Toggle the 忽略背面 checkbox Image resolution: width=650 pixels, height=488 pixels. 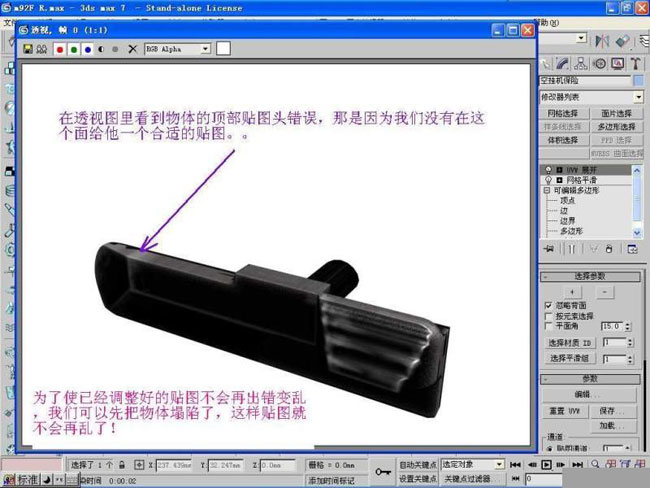pos(548,306)
